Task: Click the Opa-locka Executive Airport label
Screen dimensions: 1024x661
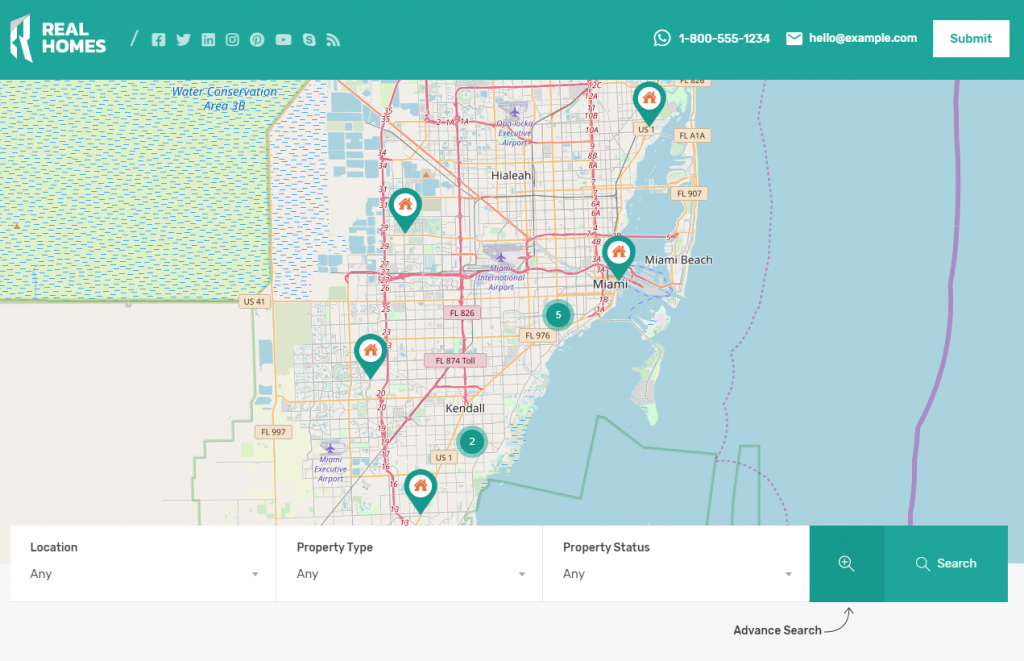Action: pos(515,133)
